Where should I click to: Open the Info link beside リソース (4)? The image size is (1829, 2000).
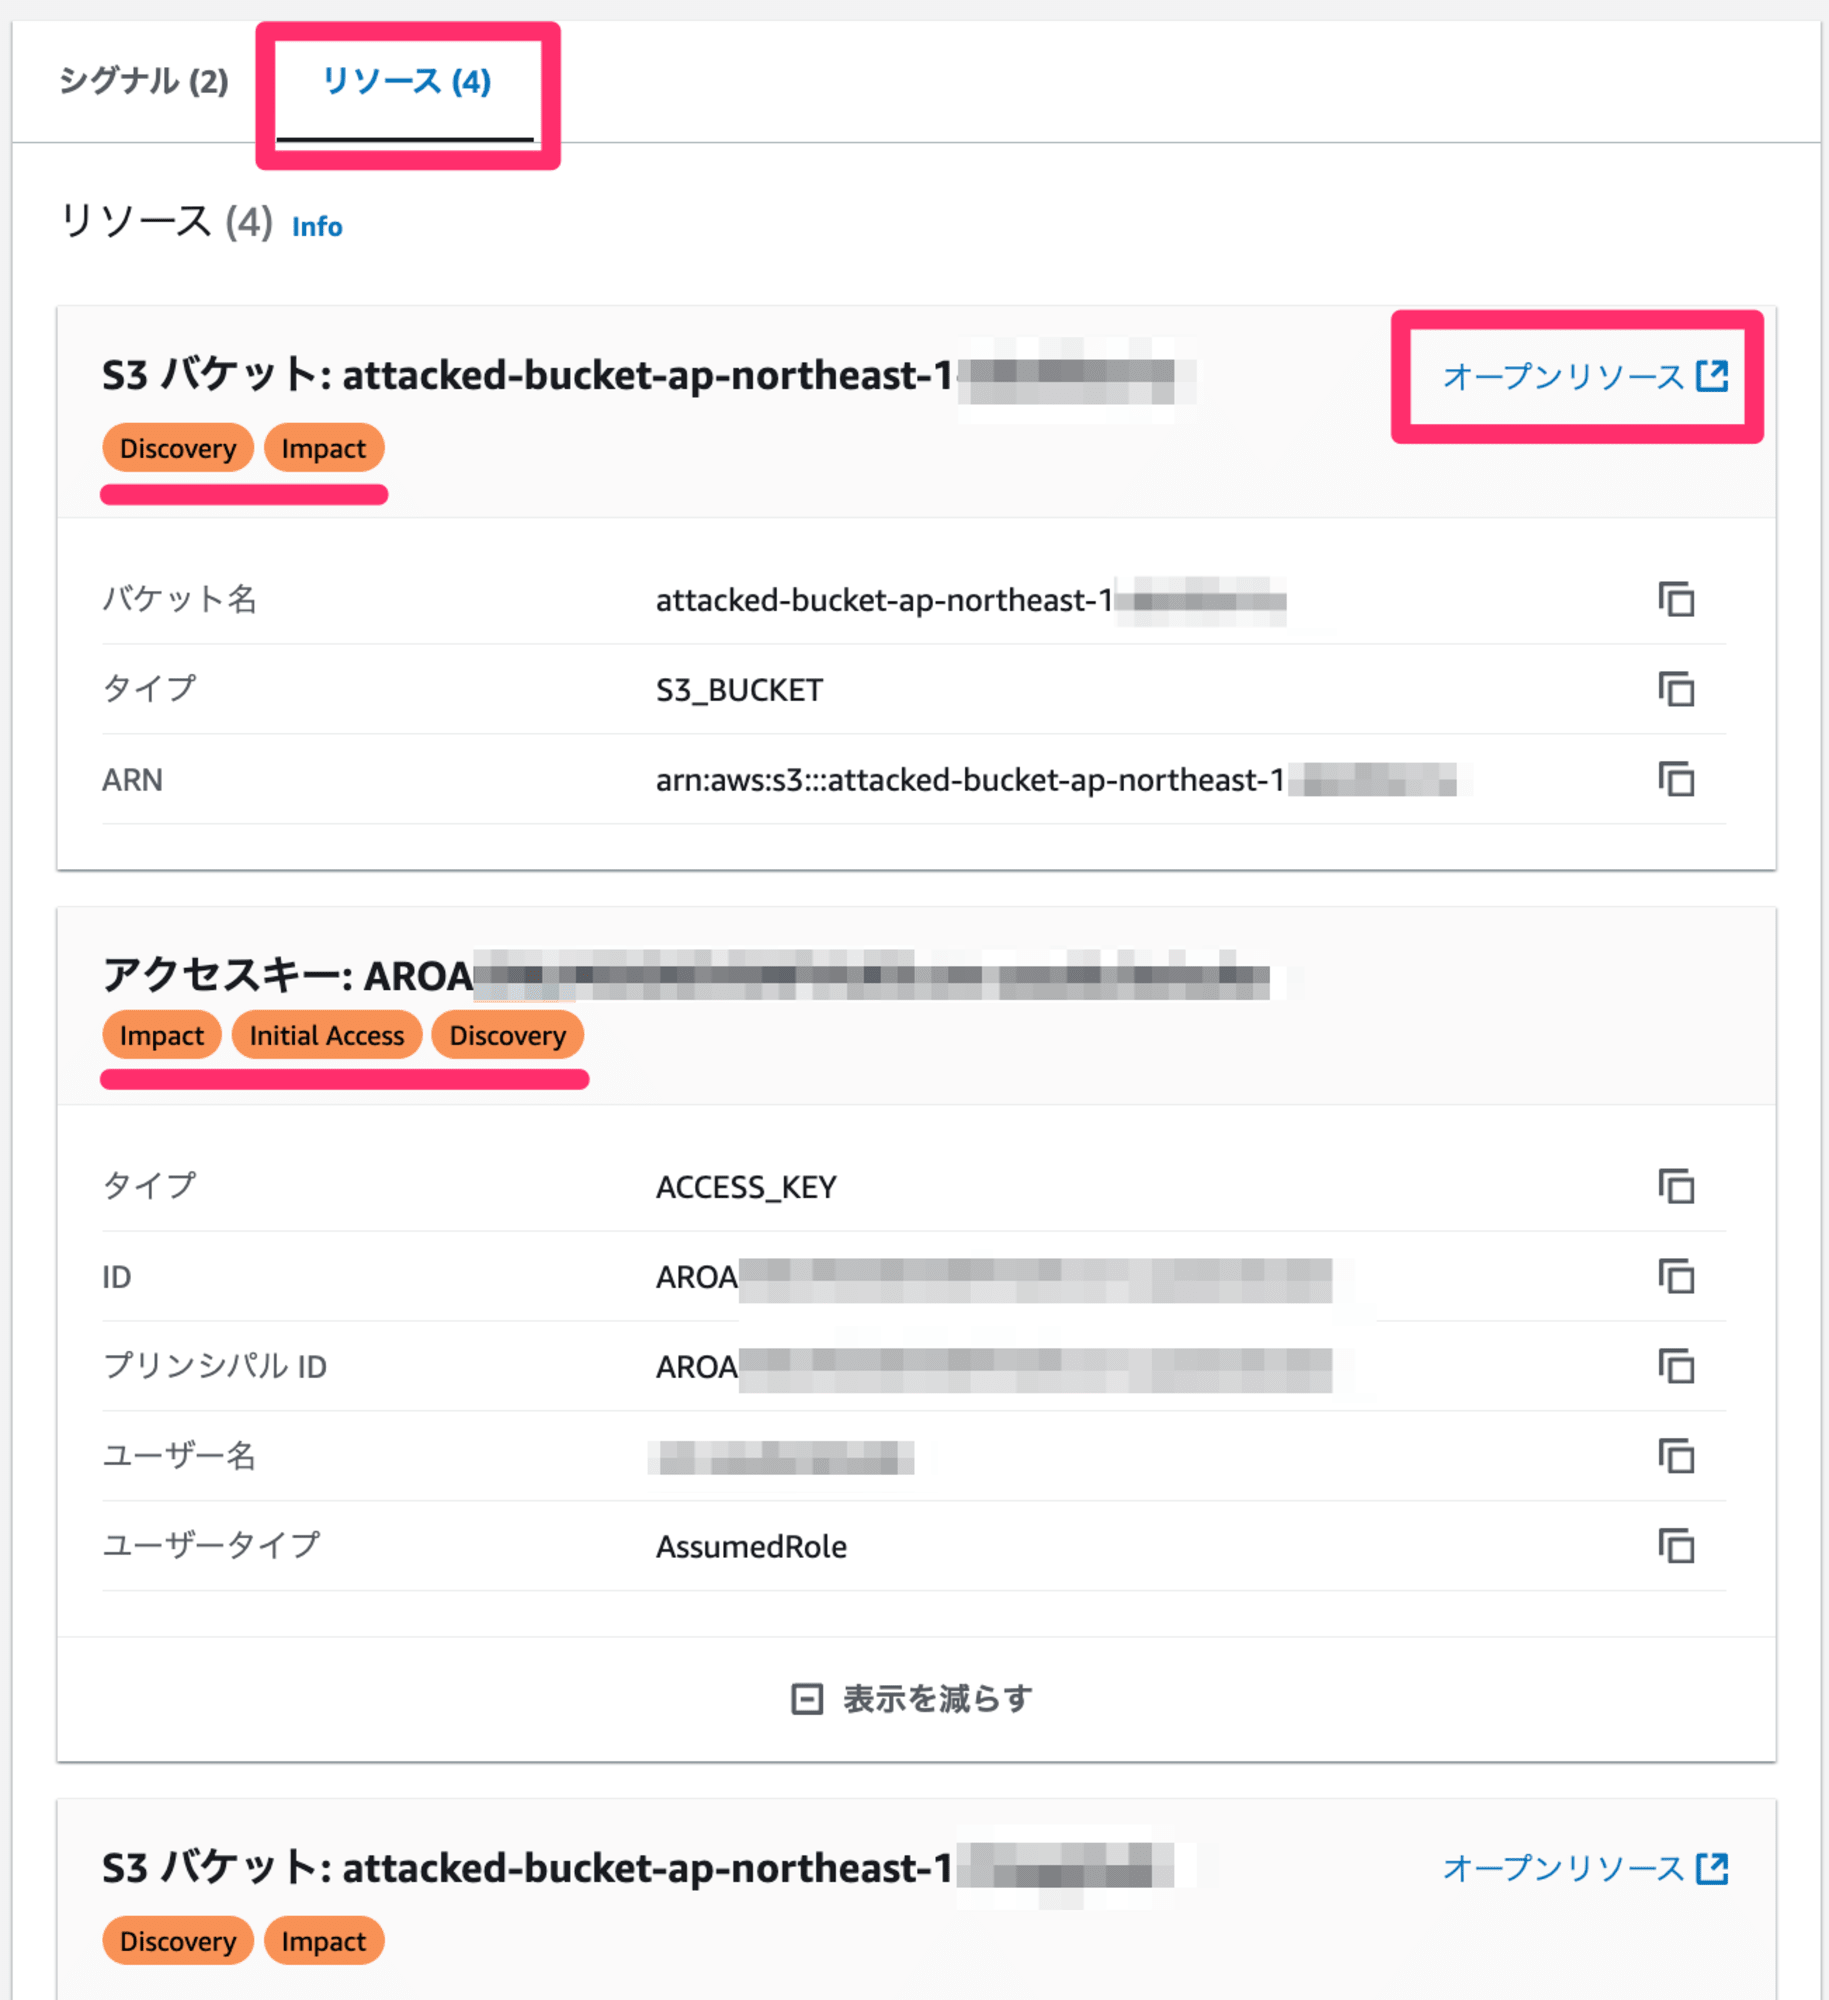coord(317,227)
